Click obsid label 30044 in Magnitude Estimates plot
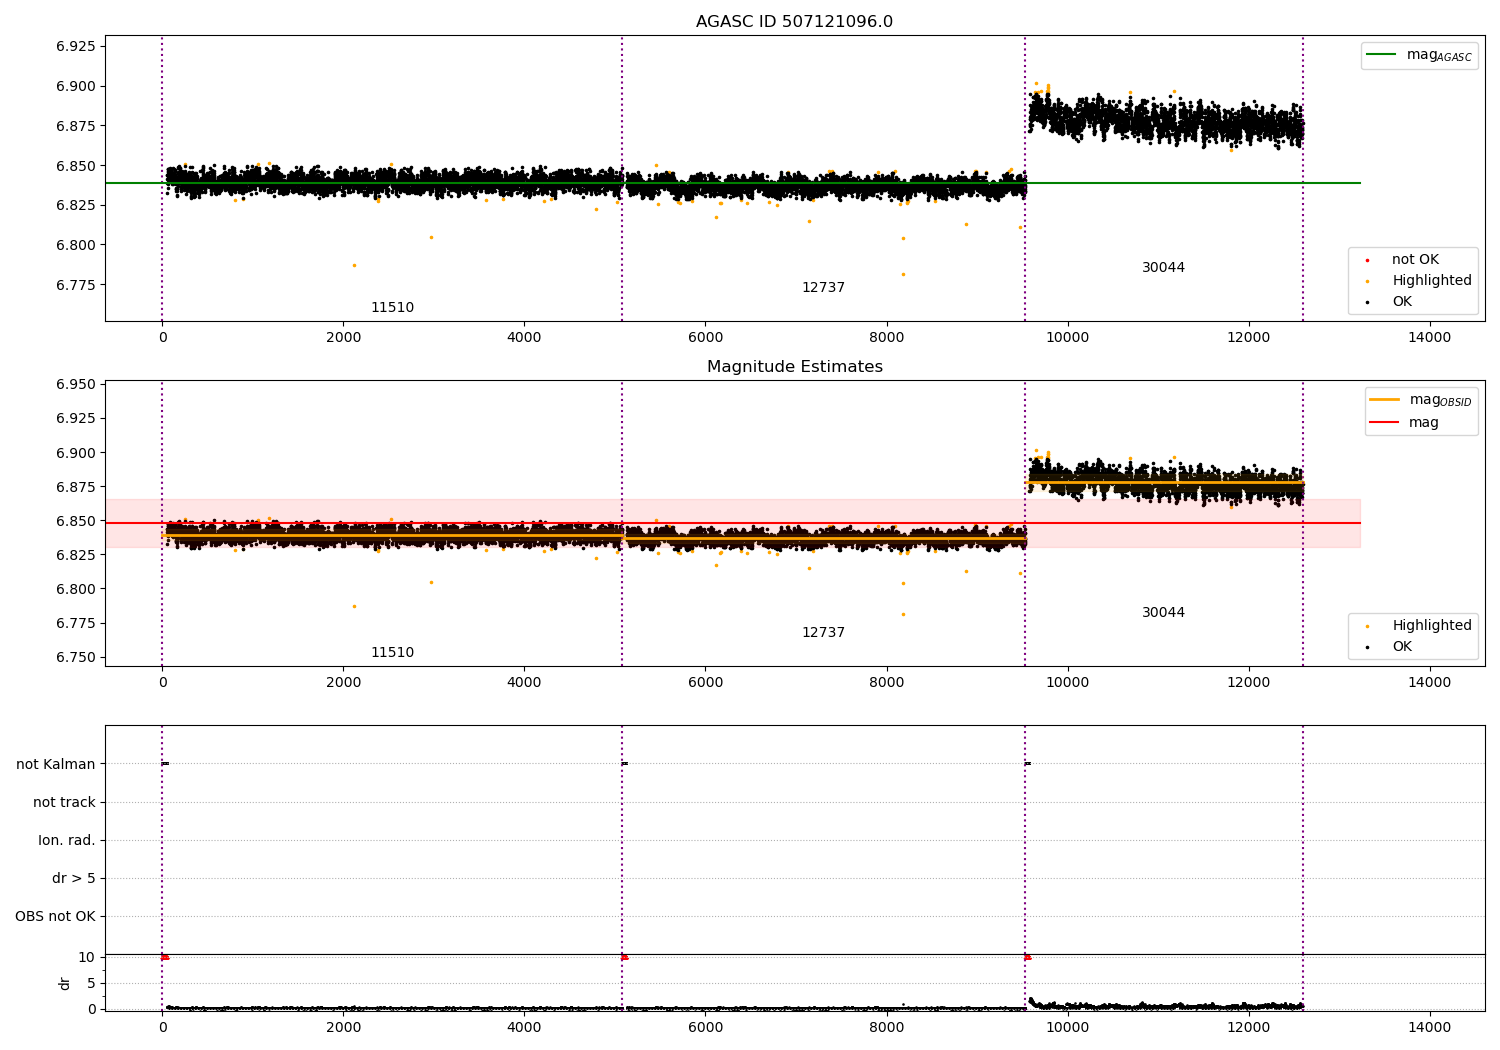Image resolution: width=1500 pixels, height=1050 pixels. [x=1163, y=613]
